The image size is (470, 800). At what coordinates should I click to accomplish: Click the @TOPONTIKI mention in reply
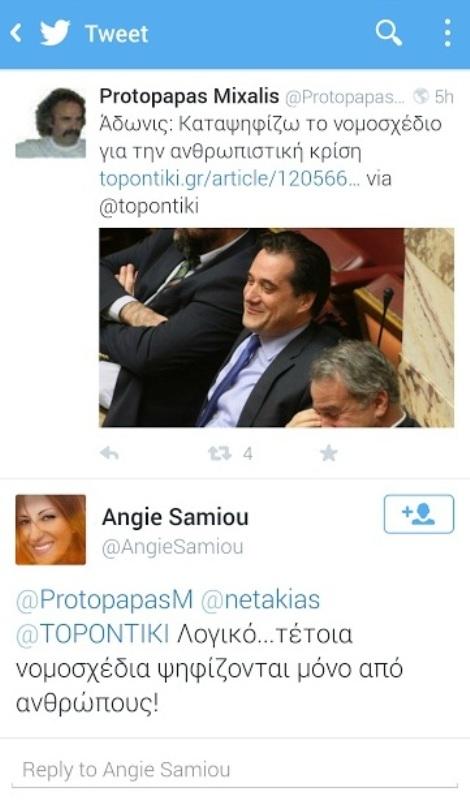(92, 635)
